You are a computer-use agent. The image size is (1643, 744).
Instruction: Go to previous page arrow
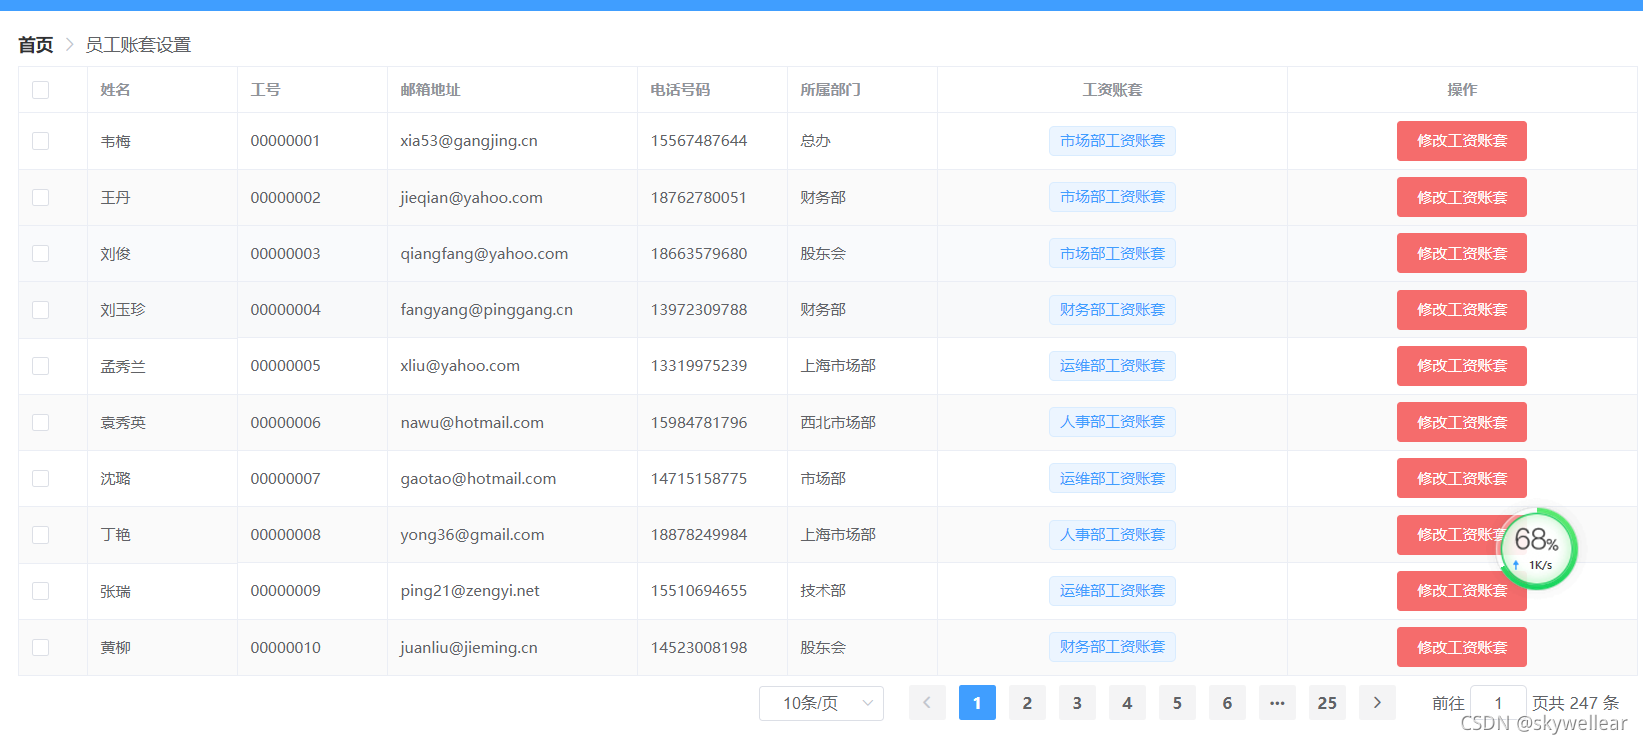click(x=927, y=703)
